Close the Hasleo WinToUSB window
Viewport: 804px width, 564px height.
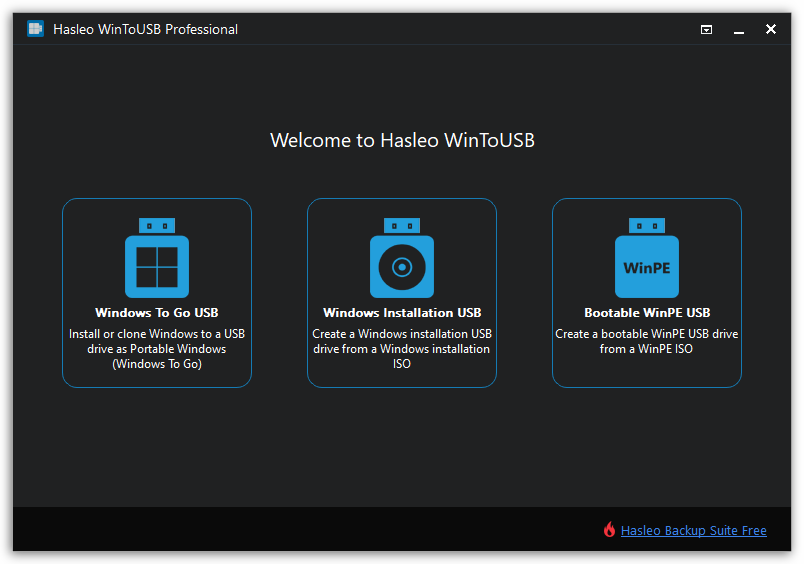[x=771, y=29]
